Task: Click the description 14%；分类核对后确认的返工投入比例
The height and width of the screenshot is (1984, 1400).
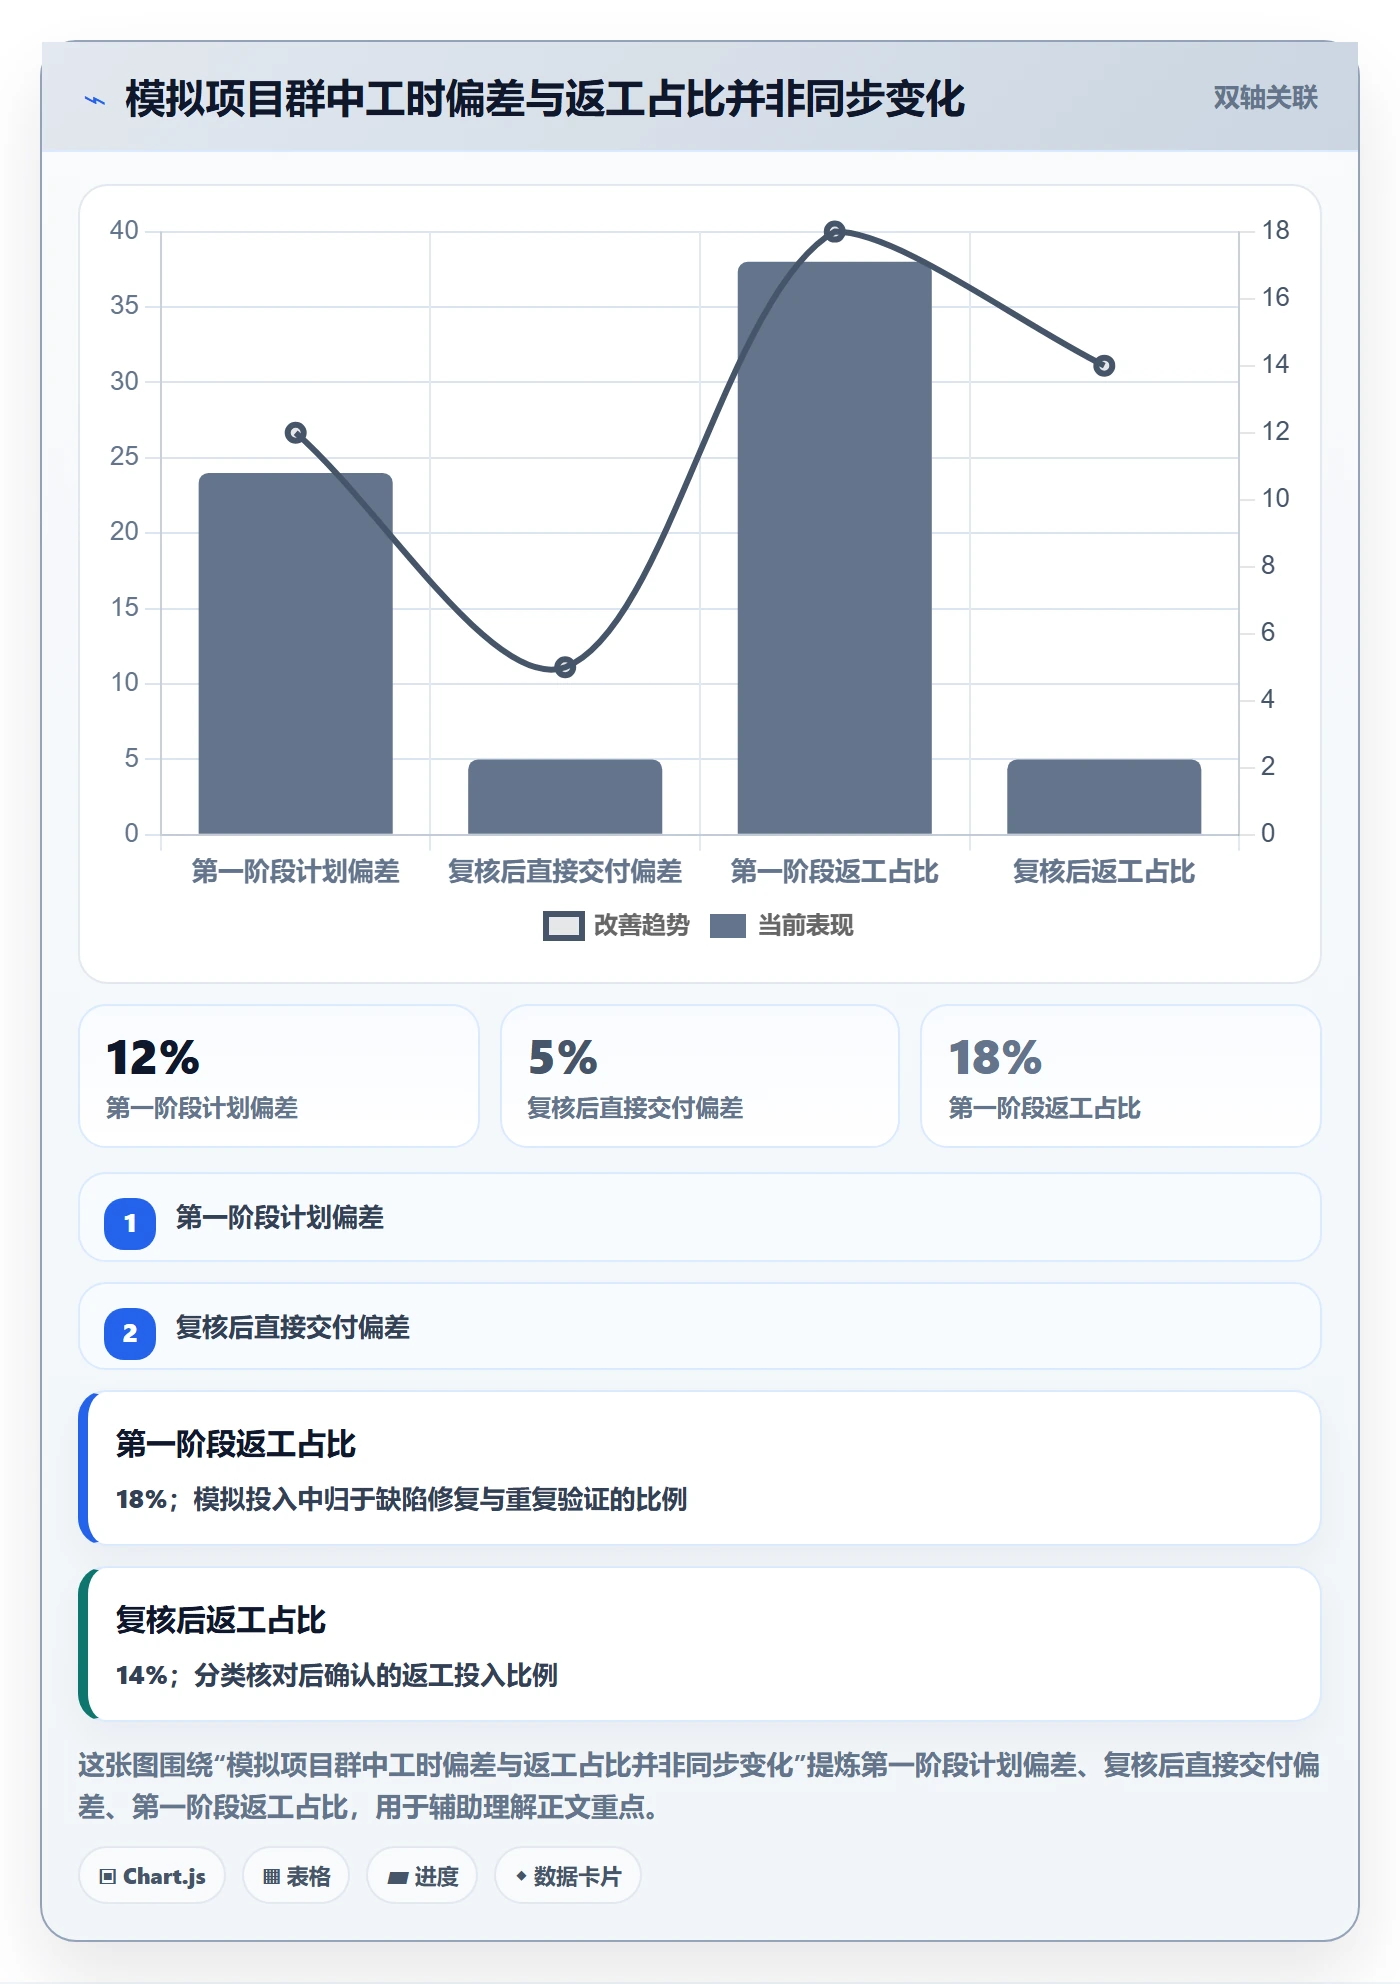Action: pyautogui.click(x=337, y=1676)
